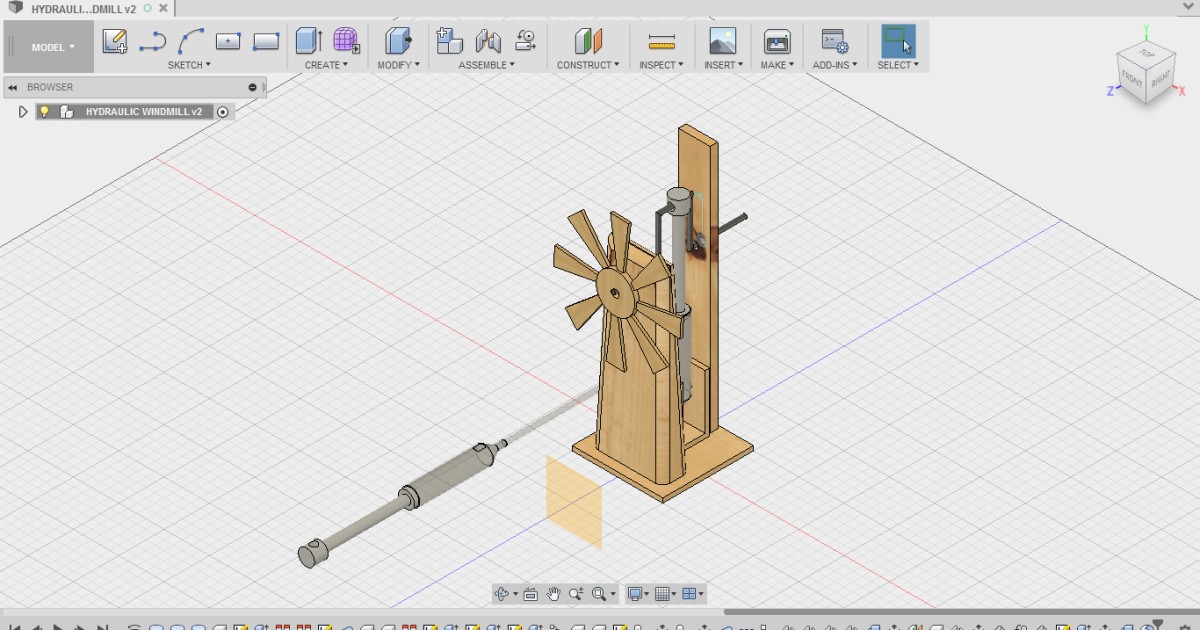The width and height of the screenshot is (1200, 630).
Task: Select the Joint tool in Assemble
Action: 487,42
